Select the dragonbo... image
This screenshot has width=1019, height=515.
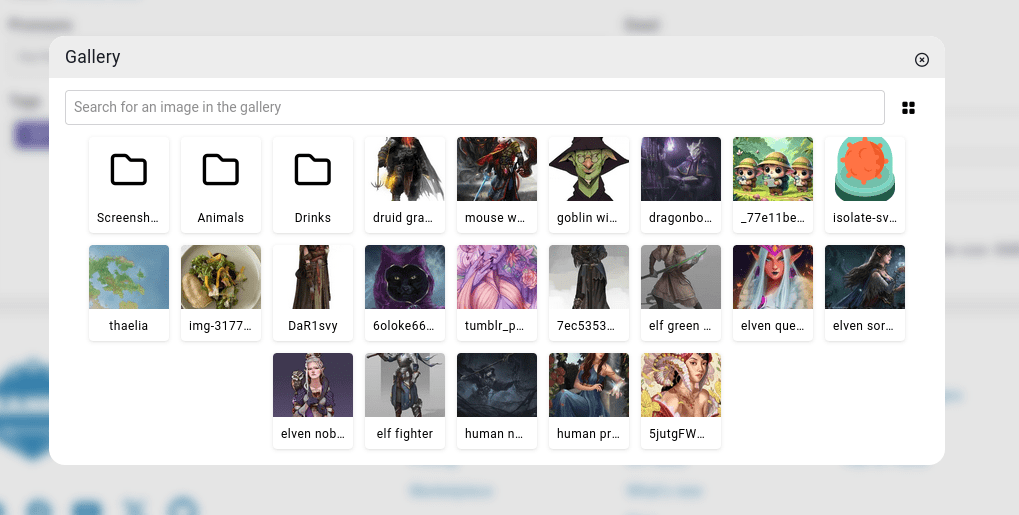[x=681, y=185]
